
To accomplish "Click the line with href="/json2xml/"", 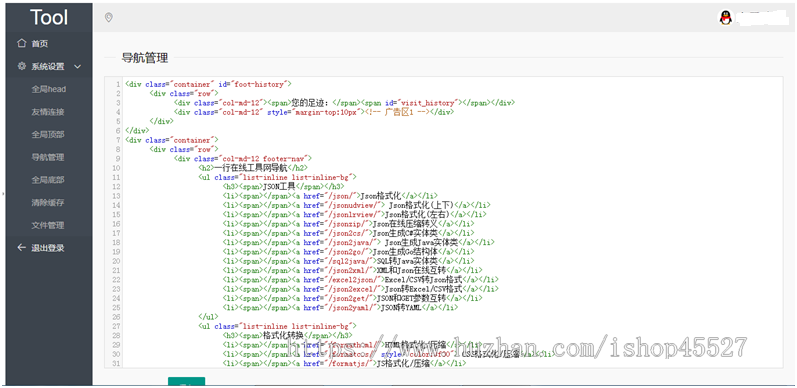I will tap(352, 271).
